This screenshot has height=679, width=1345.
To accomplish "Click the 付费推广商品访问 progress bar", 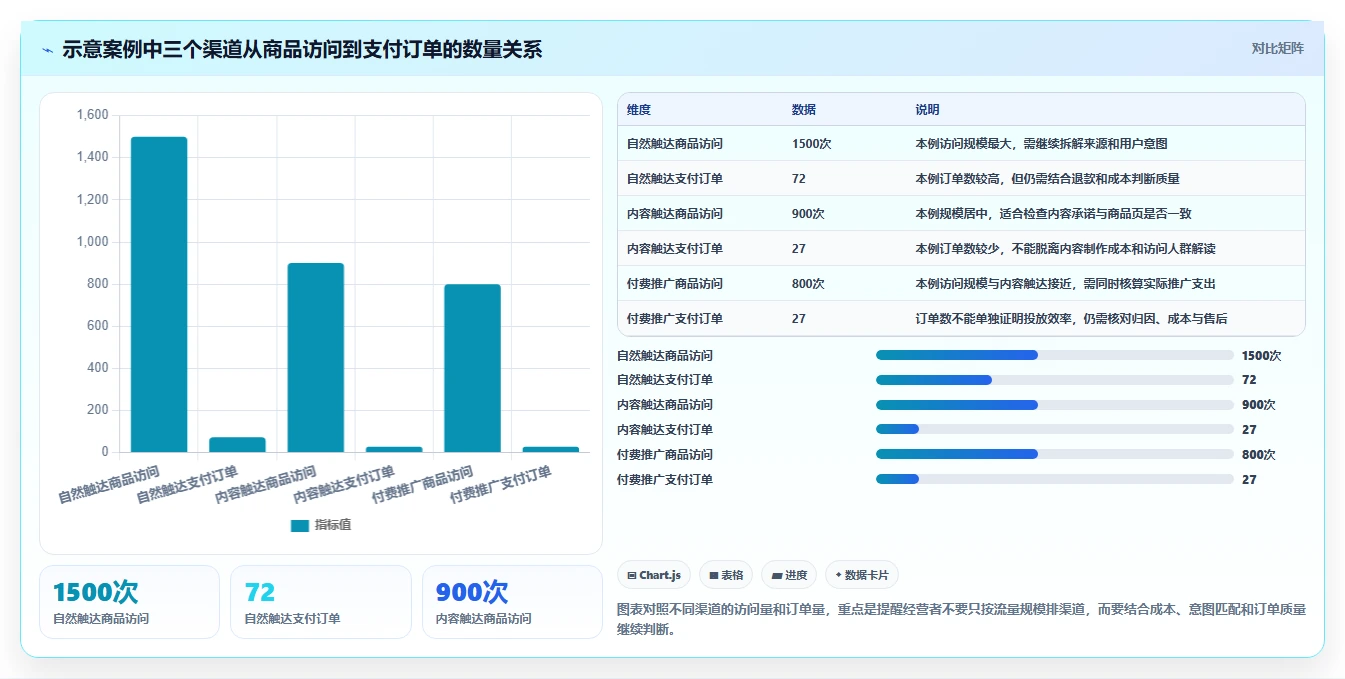I will click(x=1055, y=454).
